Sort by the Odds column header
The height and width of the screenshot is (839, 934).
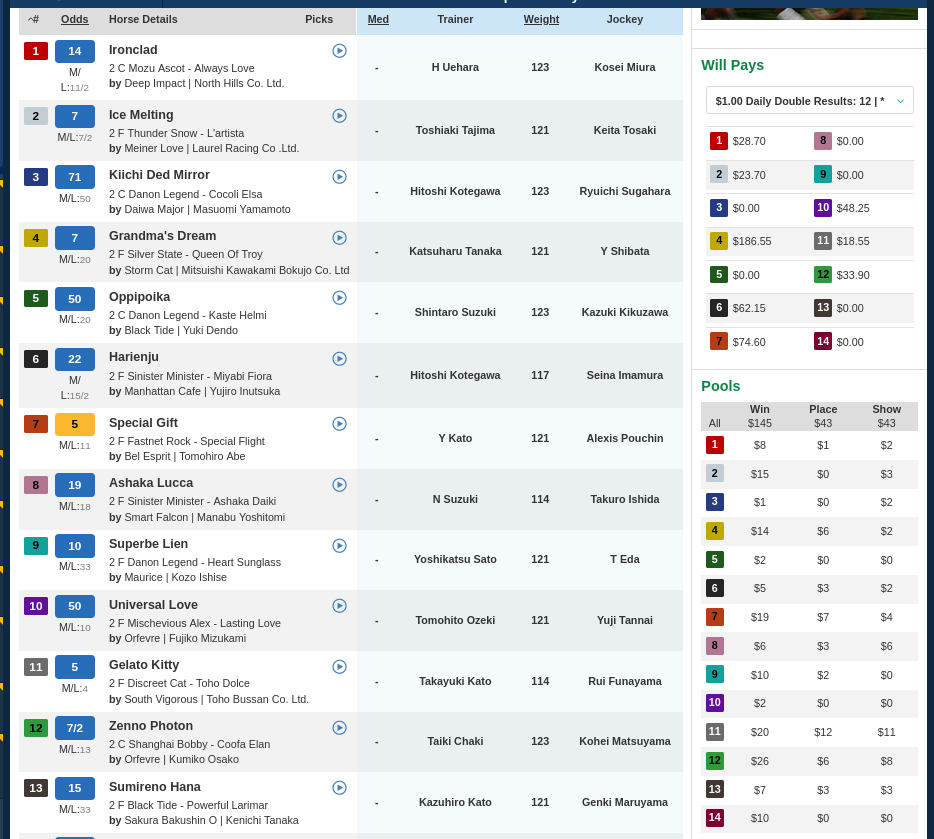74,19
